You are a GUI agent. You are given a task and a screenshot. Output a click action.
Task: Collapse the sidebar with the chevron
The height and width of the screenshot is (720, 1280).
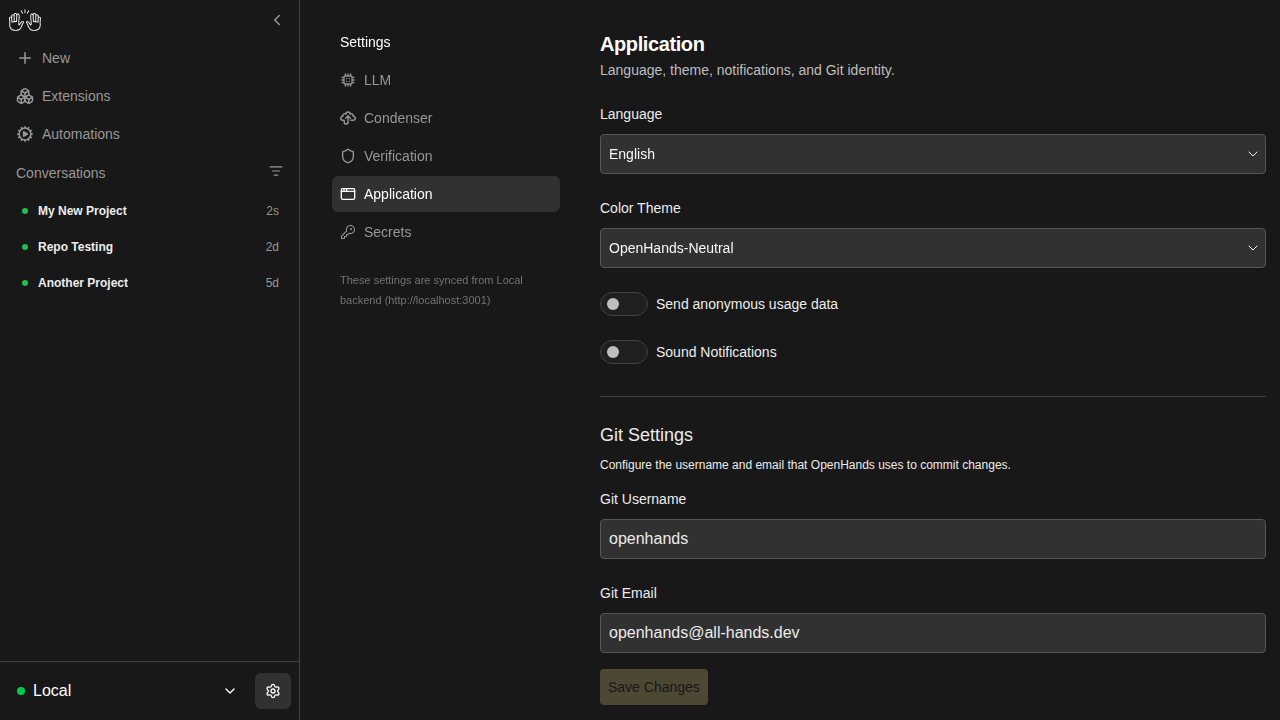tap(277, 20)
